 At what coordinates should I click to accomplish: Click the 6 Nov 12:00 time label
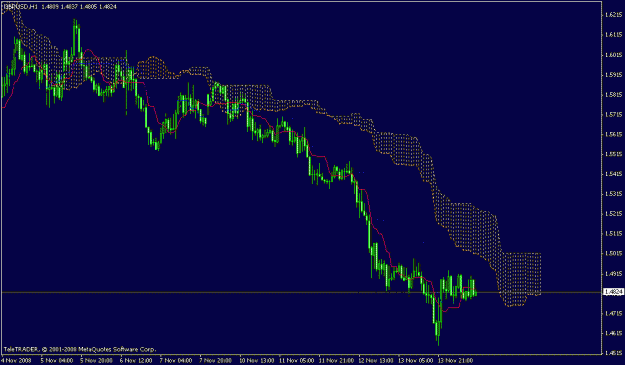coord(136,360)
